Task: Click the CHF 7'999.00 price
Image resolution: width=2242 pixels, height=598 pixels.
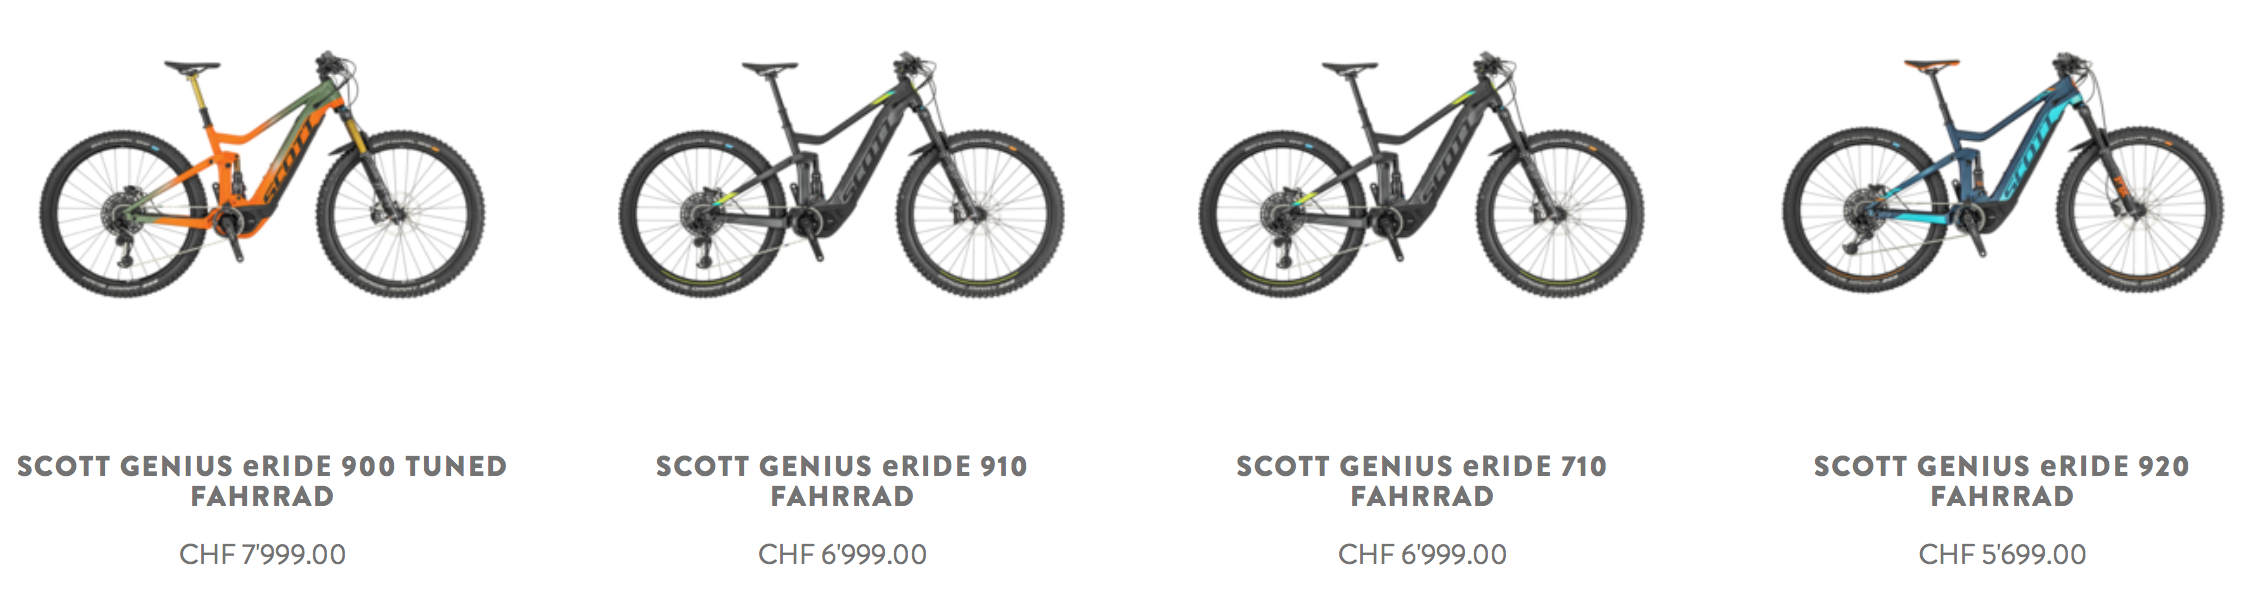Action: [262, 554]
